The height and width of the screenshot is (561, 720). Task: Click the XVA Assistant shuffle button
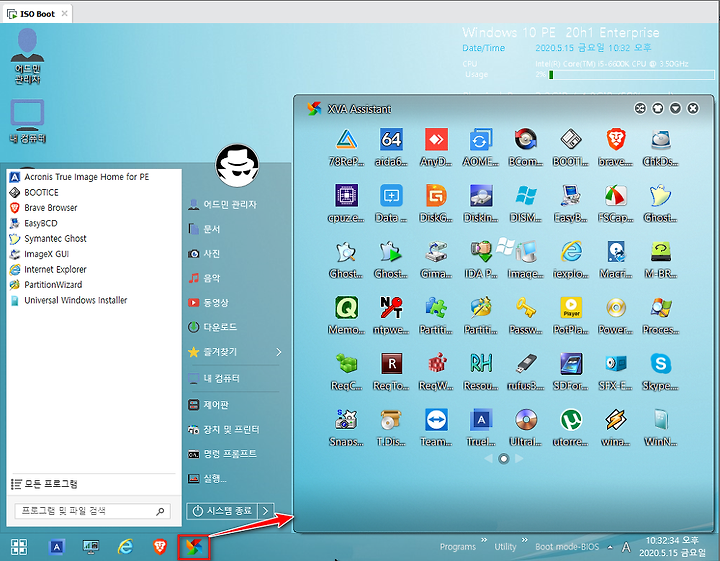(640, 108)
